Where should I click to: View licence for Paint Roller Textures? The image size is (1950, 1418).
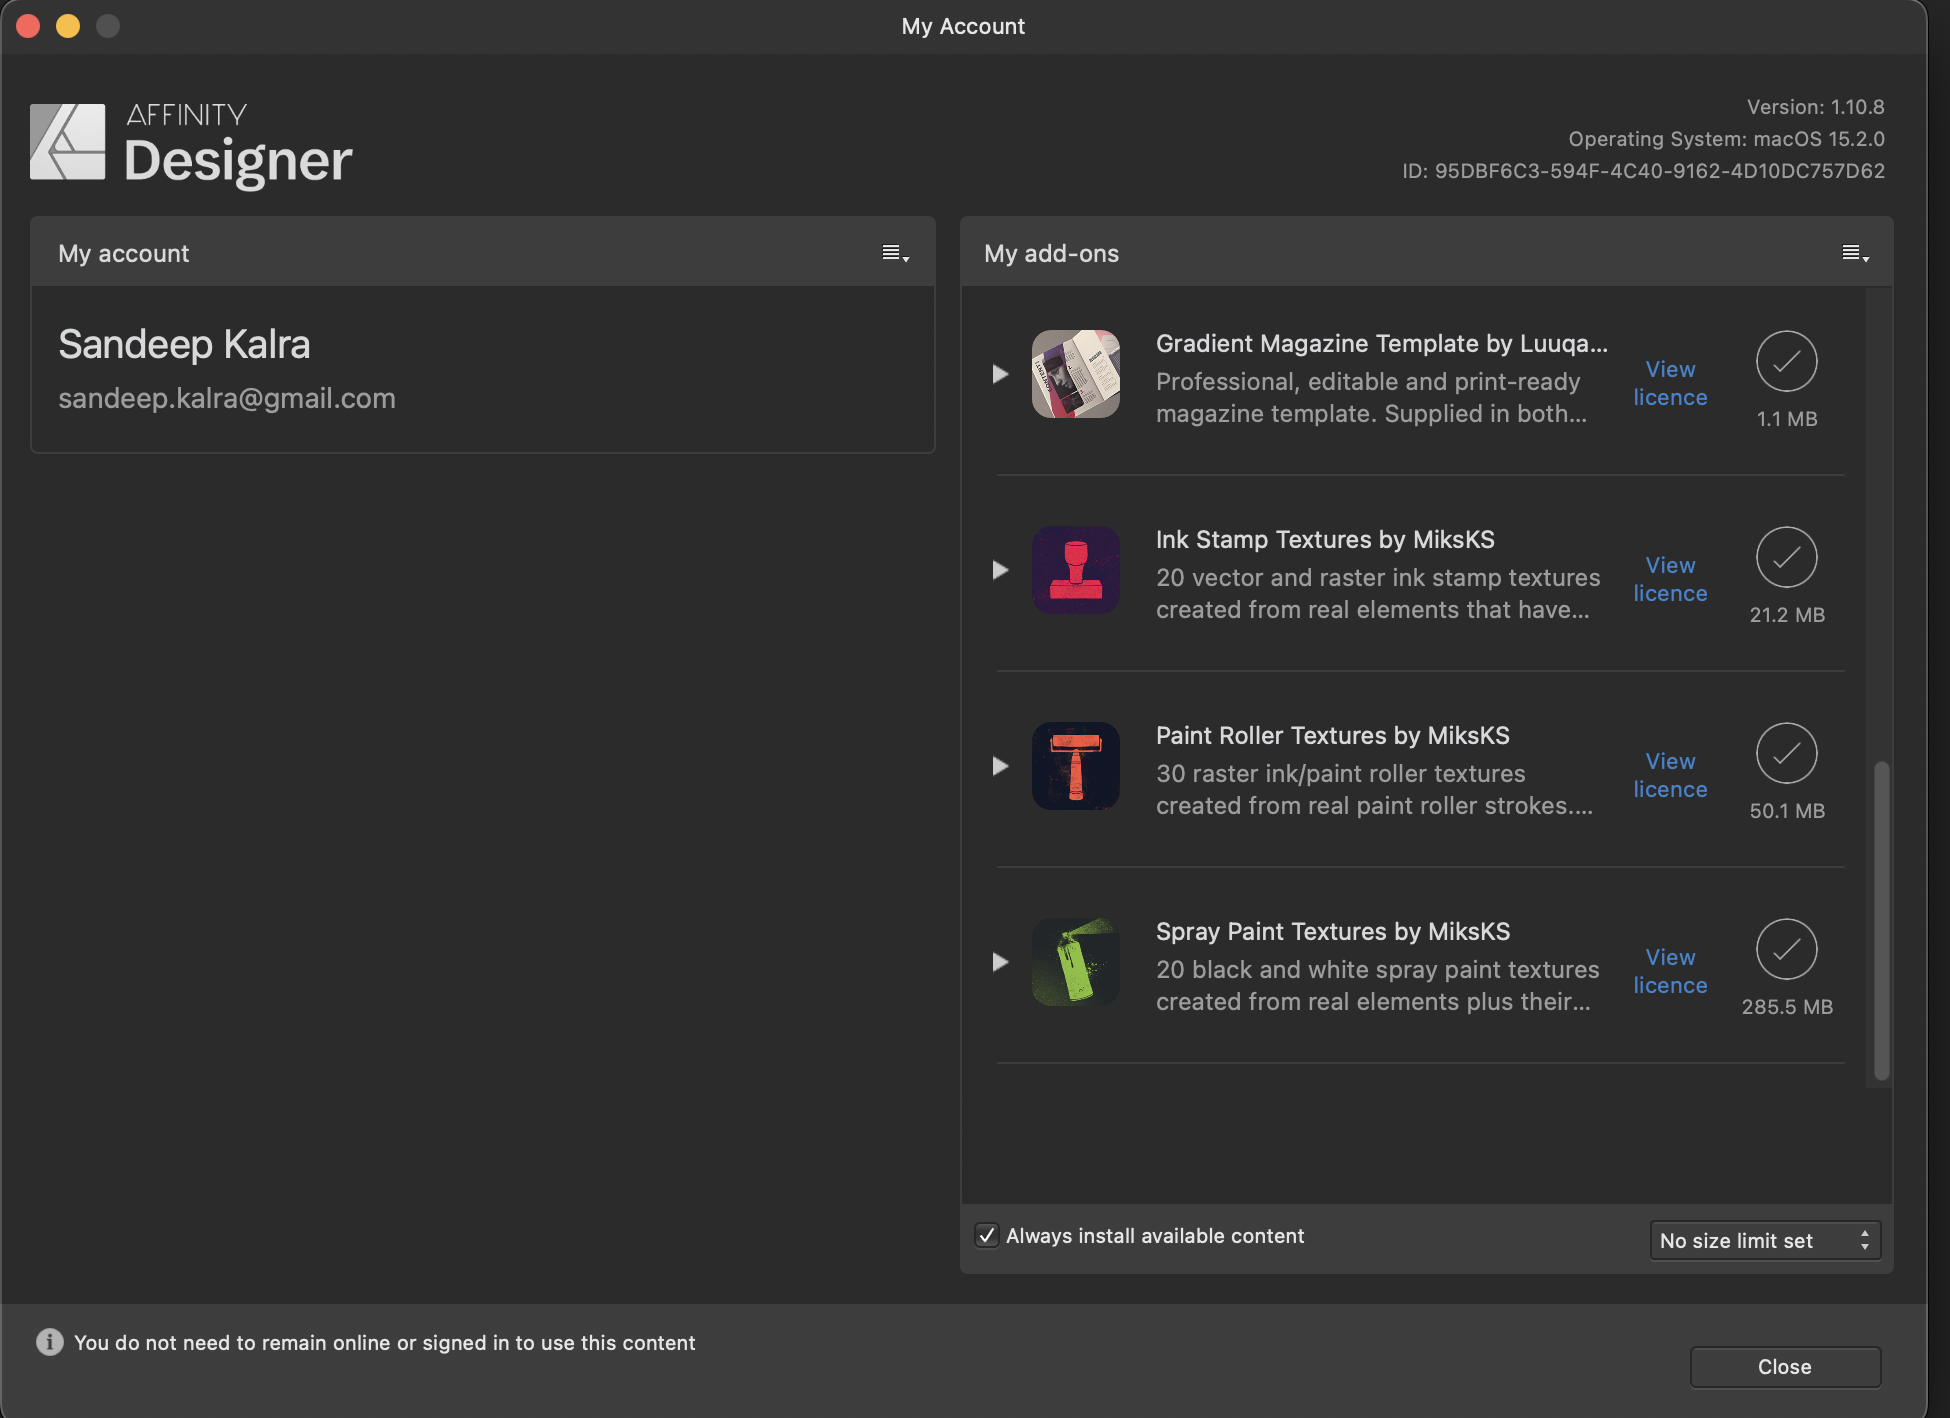[x=1670, y=775]
